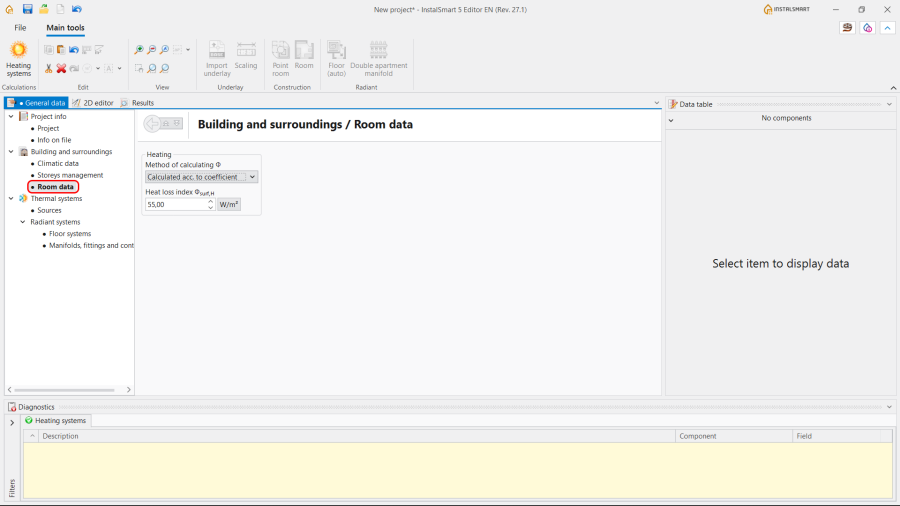
Task: Select Manifolds, fittings tree item
Action: click(x=91, y=246)
